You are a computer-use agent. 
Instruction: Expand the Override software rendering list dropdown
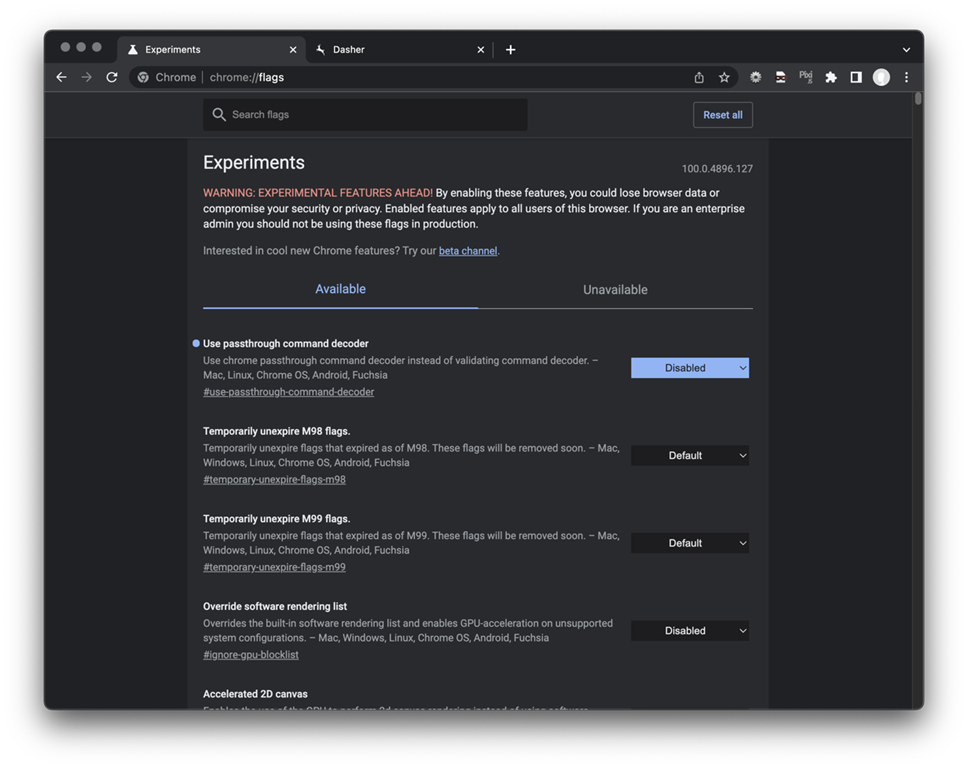689,631
